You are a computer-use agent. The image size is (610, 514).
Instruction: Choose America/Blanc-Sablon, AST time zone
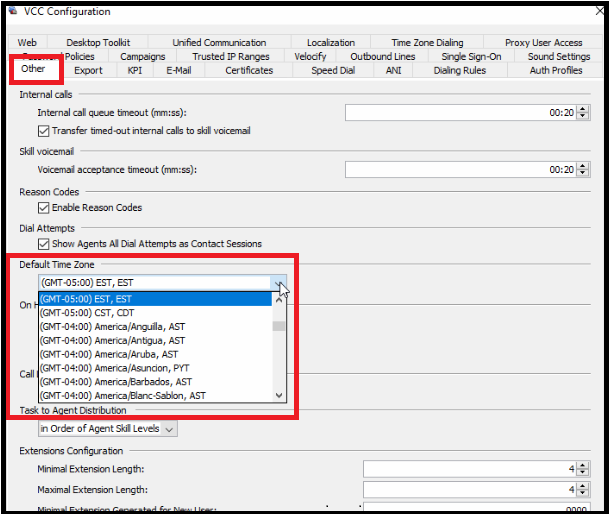pos(155,396)
